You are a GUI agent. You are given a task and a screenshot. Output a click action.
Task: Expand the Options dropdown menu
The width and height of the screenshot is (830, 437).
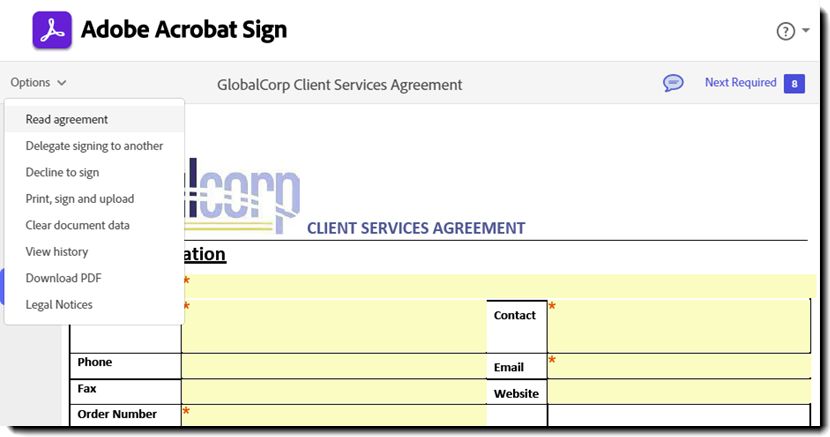click(39, 83)
